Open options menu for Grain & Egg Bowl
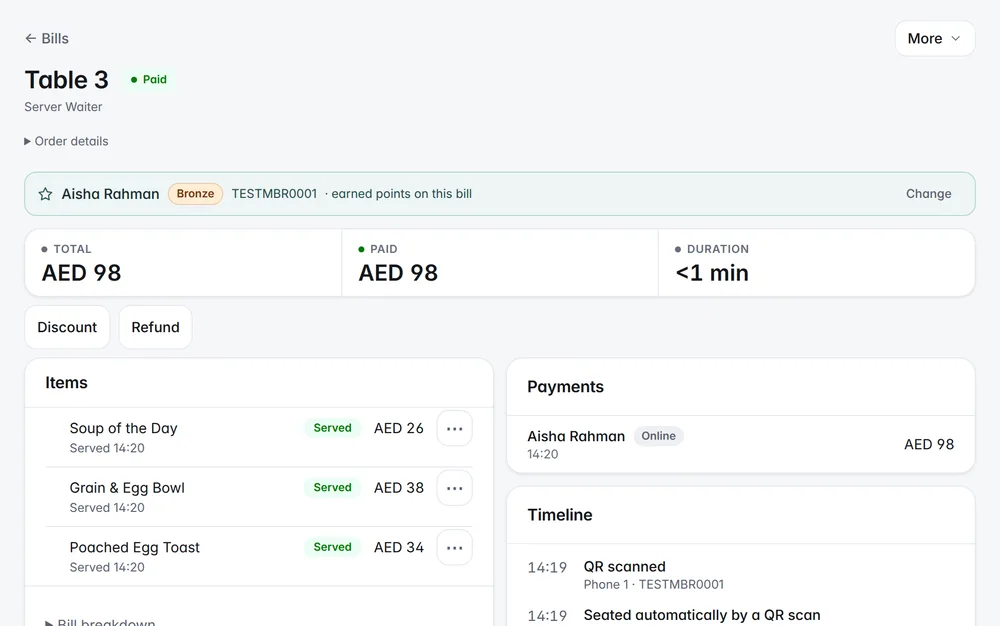The width and height of the screenshot is (1000, 626). pyautogui.click(x=454, y=488)
